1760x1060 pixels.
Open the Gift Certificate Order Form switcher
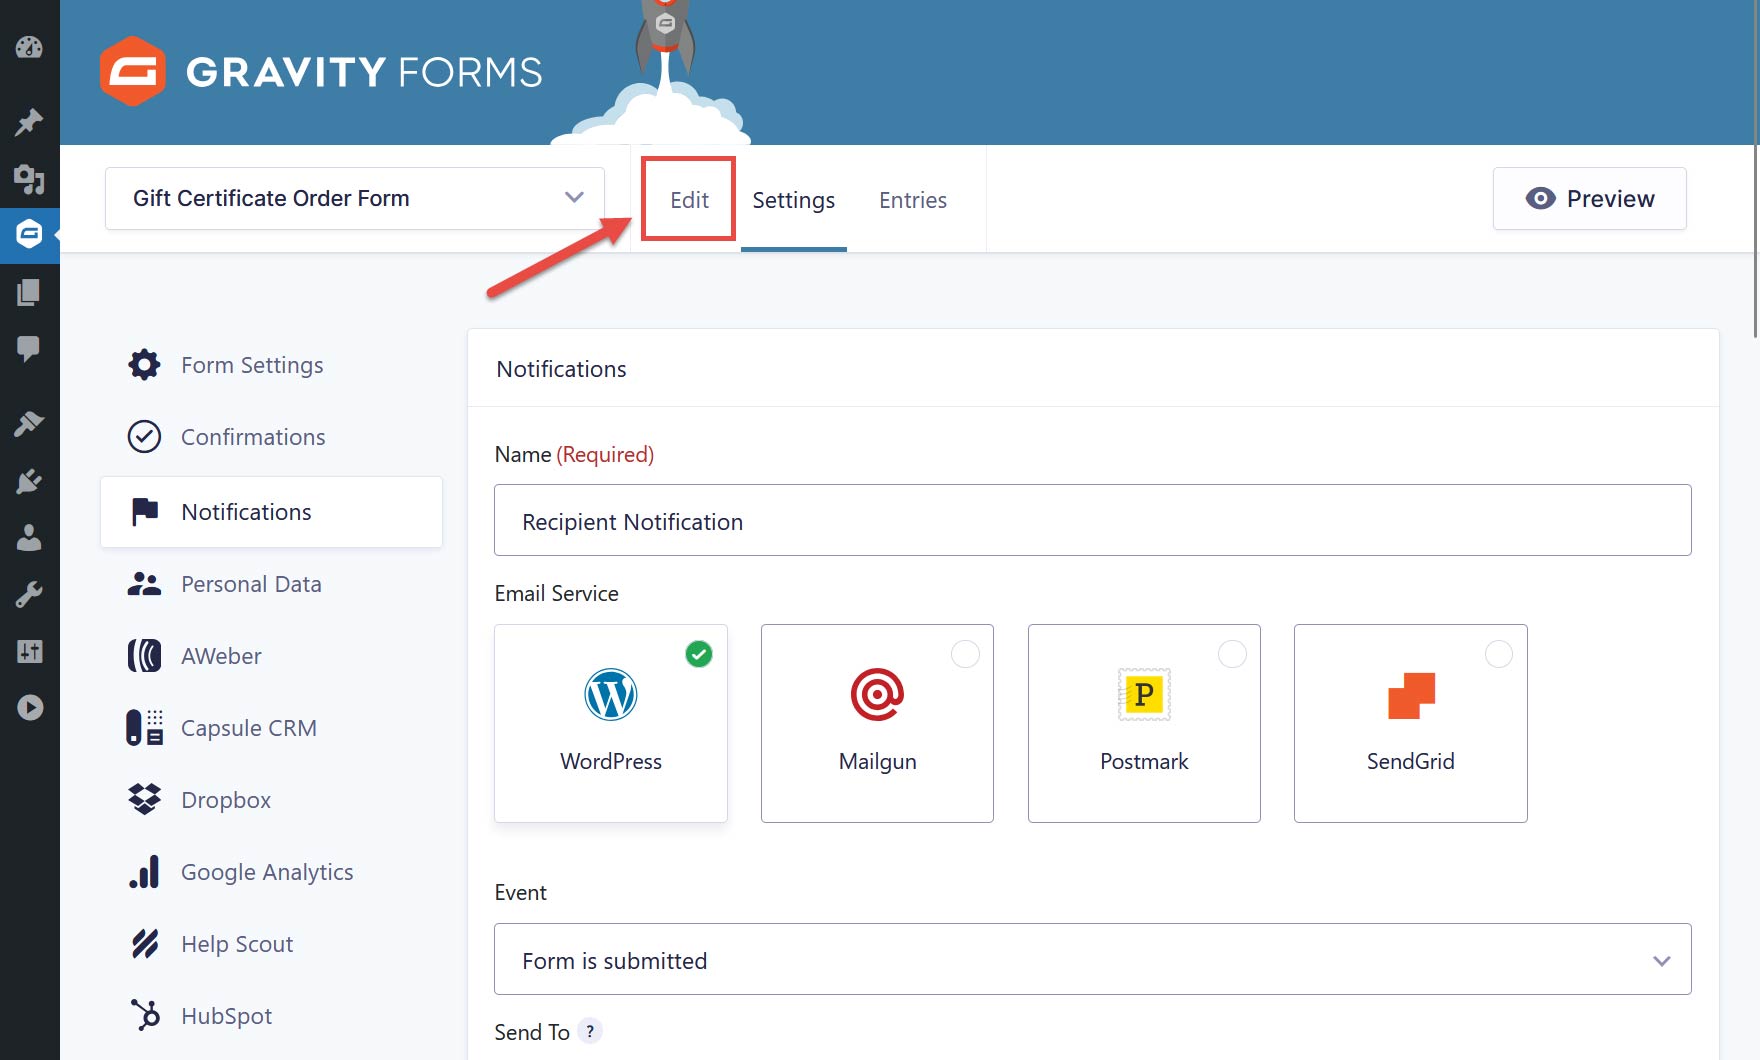click(x=355, y=198)
